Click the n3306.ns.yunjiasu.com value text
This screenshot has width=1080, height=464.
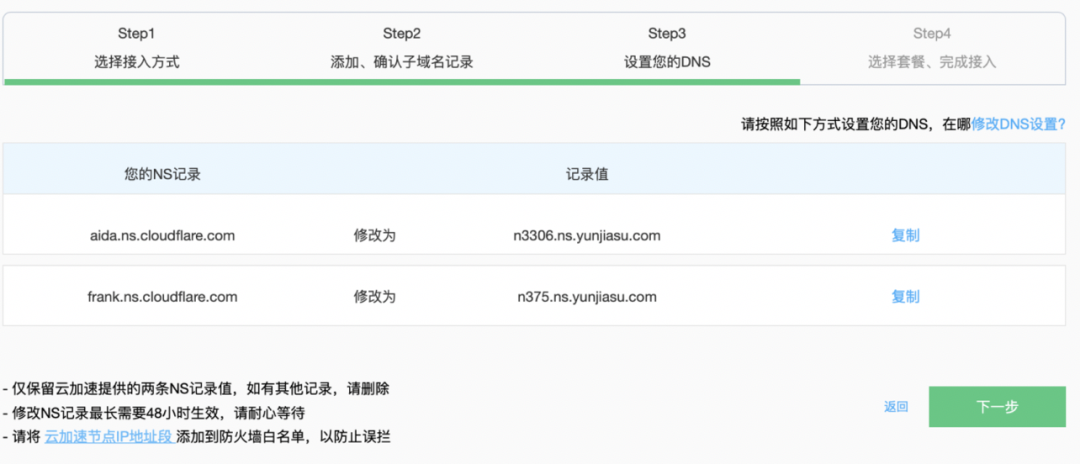click(x=587, y=235)
